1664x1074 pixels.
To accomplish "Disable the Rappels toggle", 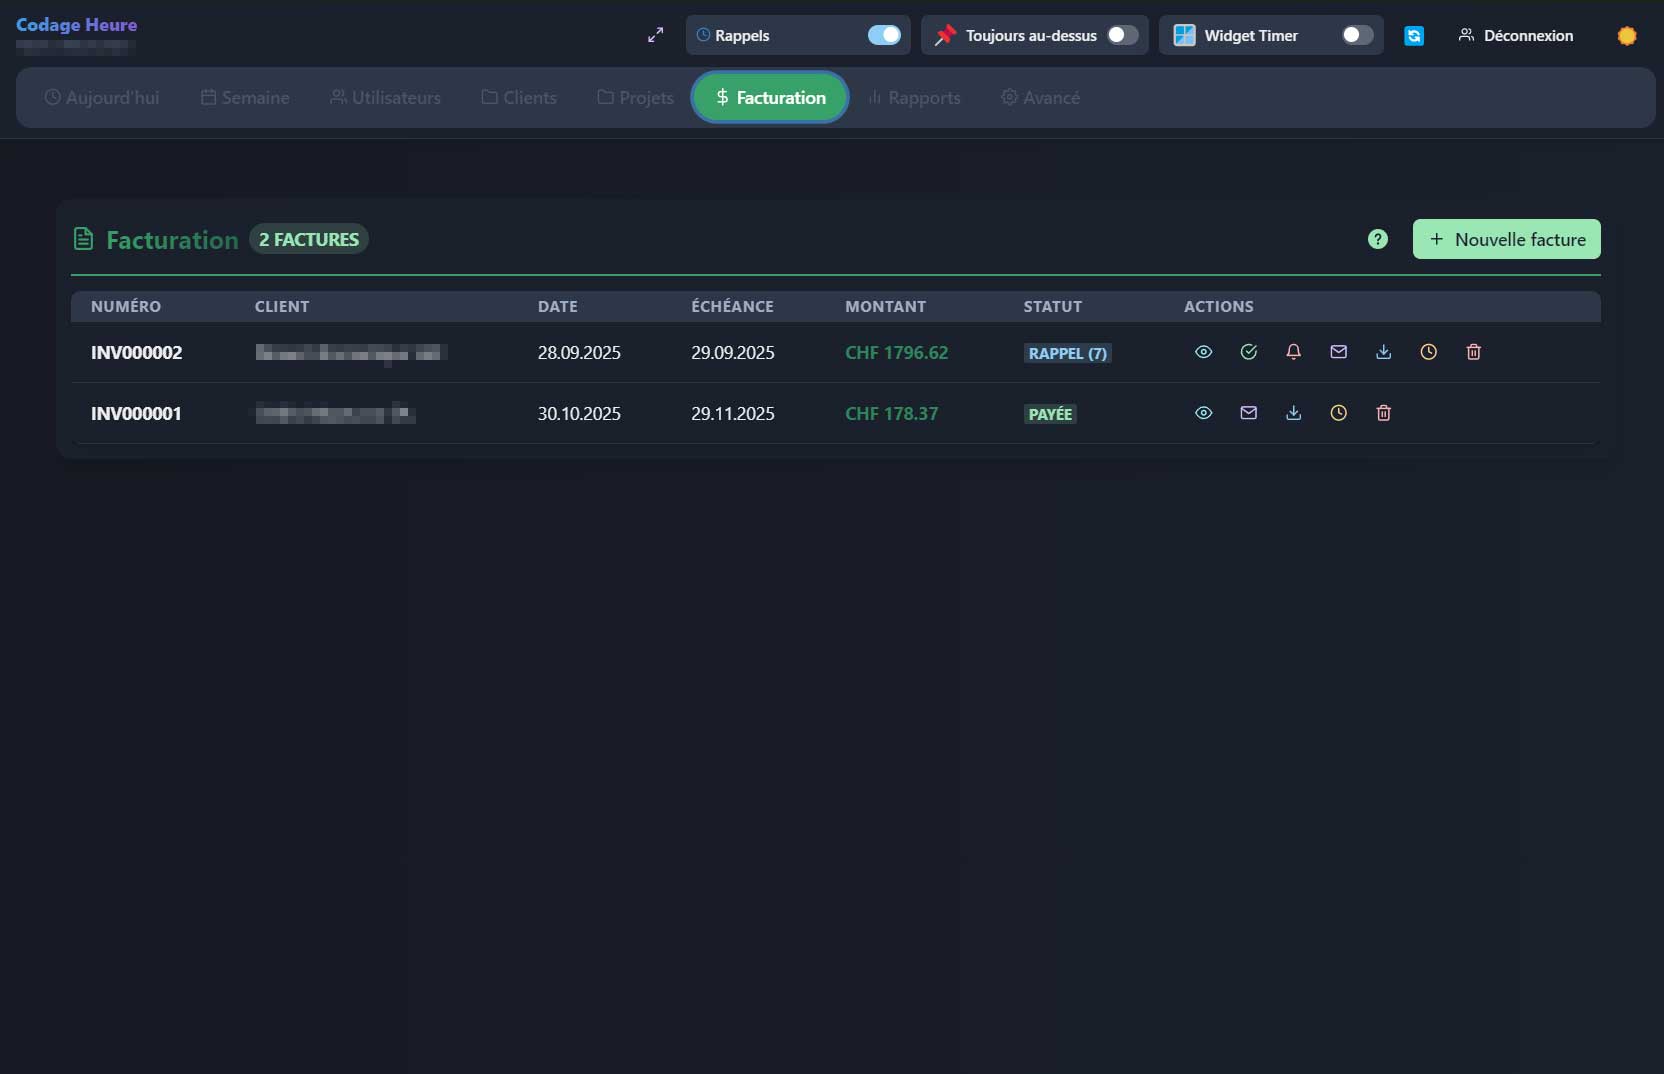I will (883, 35).
